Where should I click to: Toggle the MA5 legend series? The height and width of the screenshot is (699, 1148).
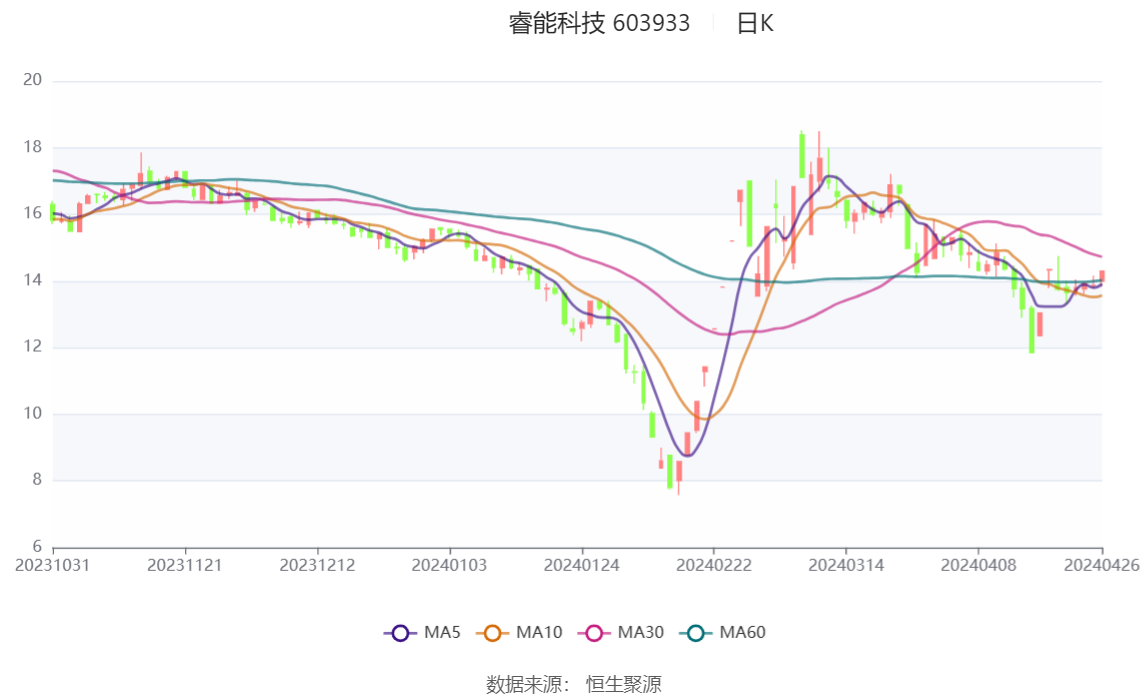[422, 632]
